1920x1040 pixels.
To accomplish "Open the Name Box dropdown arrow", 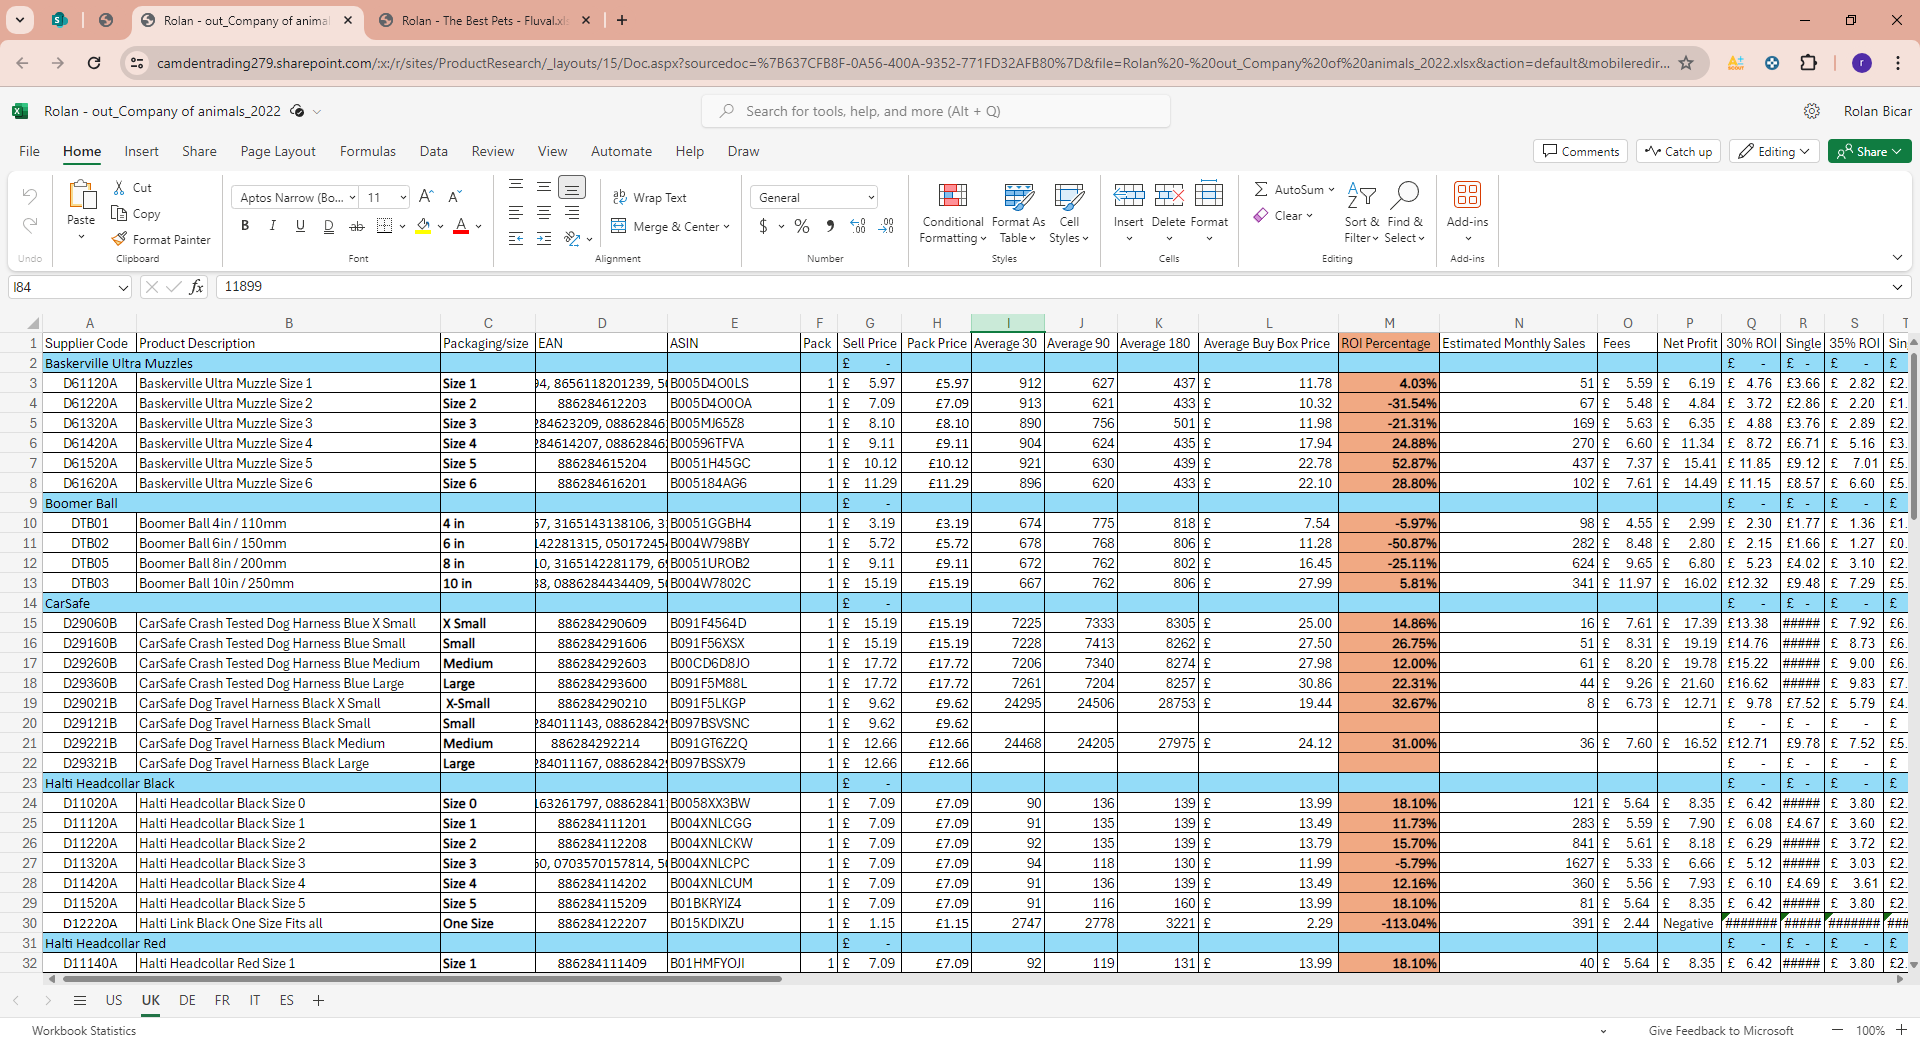I will coord(123,288).
